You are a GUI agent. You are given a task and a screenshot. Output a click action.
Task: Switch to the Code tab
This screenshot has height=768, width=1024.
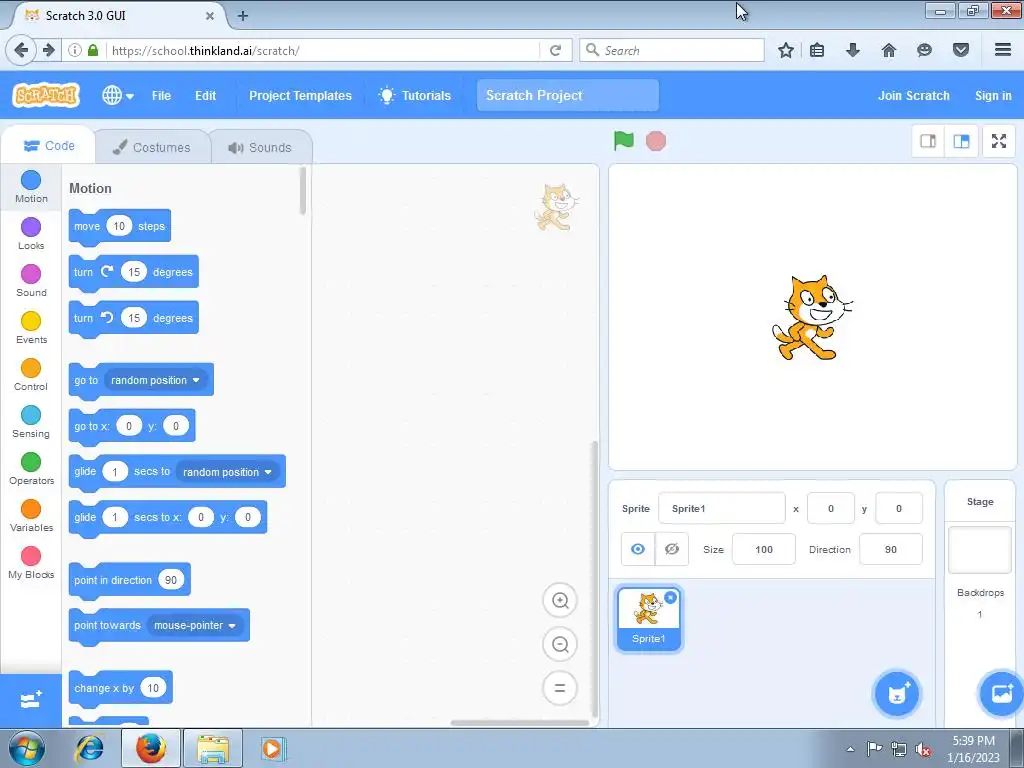[49, 146]
